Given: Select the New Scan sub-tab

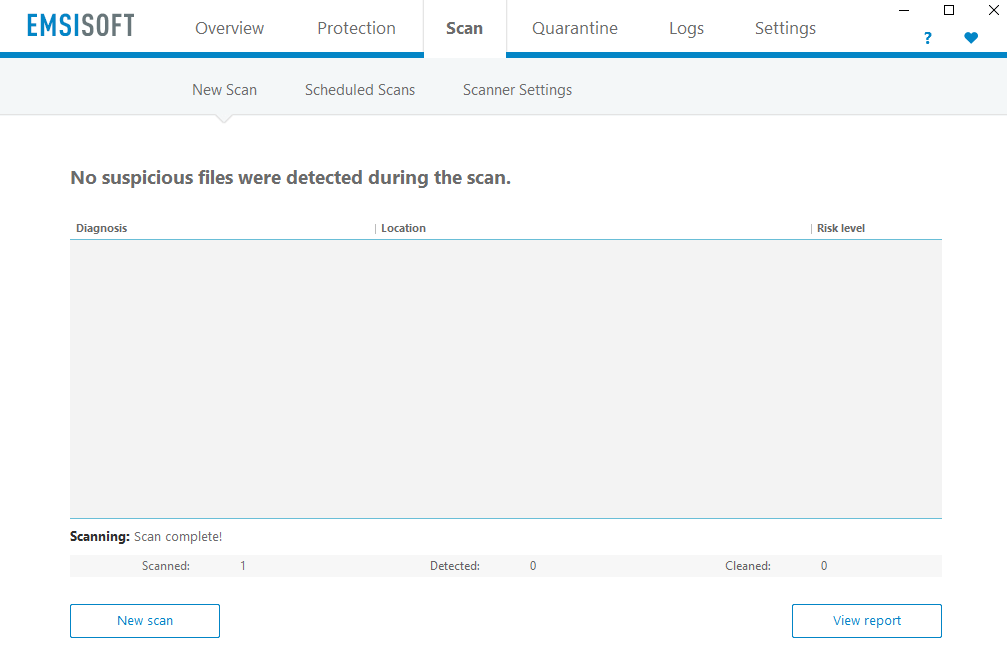Looking at the screenshot, I should (224, 90).
